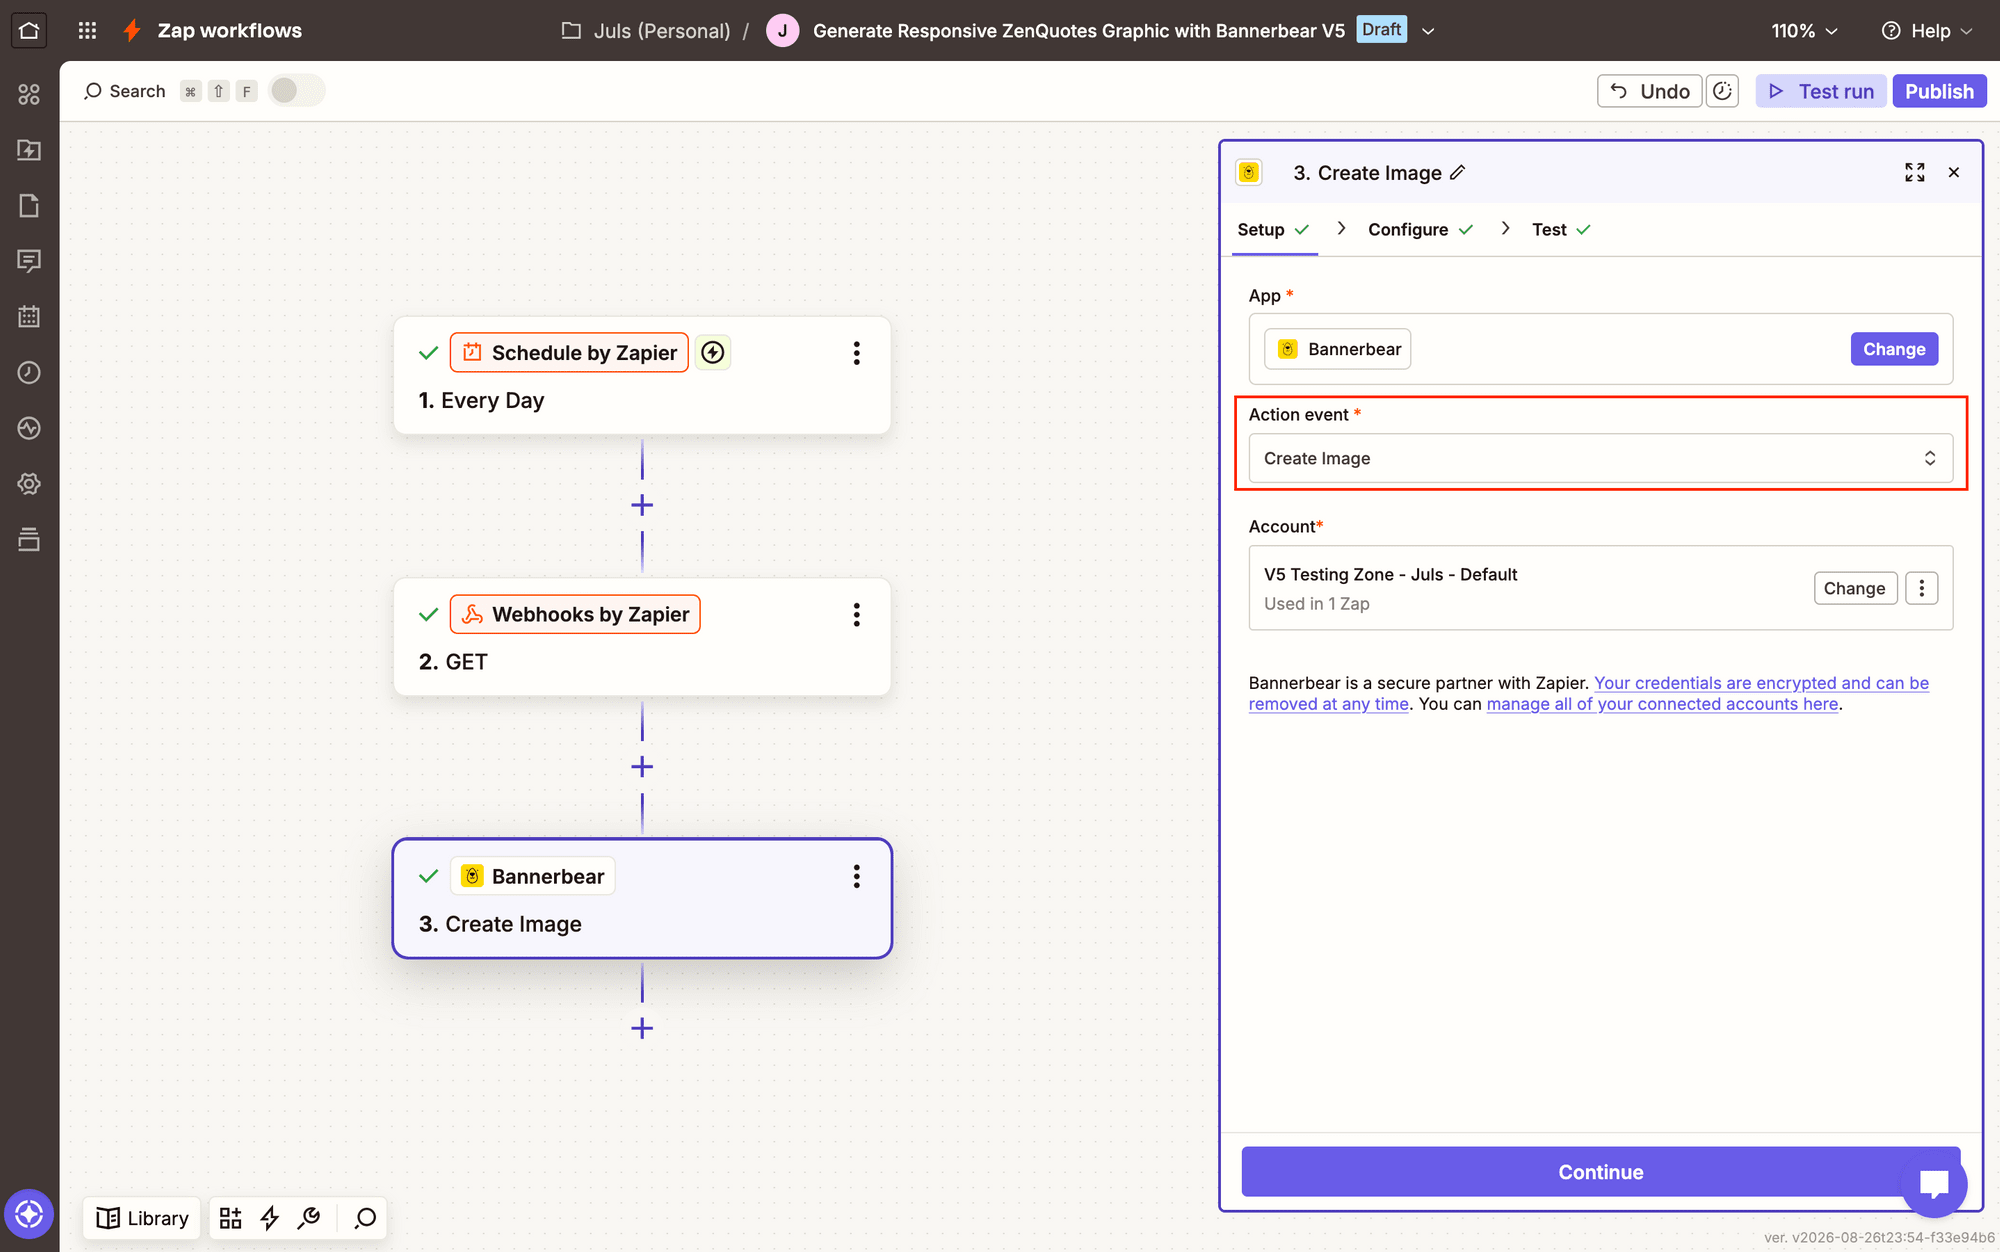Viewport: 2000px width, 1252px height.
Task: Open the dashboard apps icon in sidebar
Action: tap(29, 94)
